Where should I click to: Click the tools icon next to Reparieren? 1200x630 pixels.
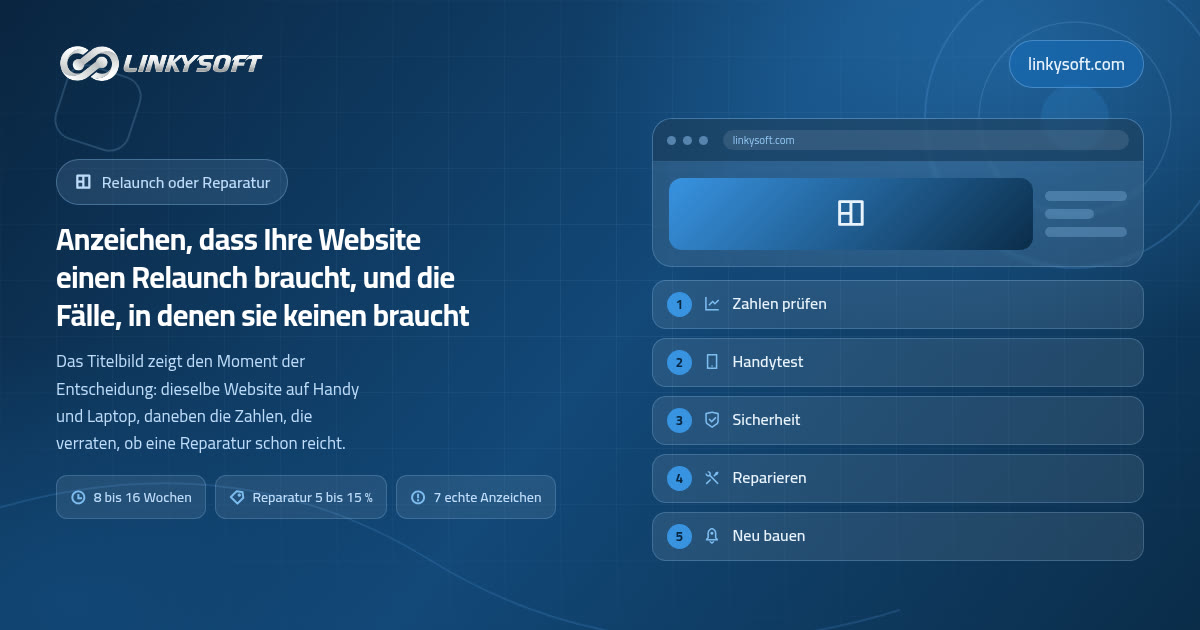pos(712,478)
